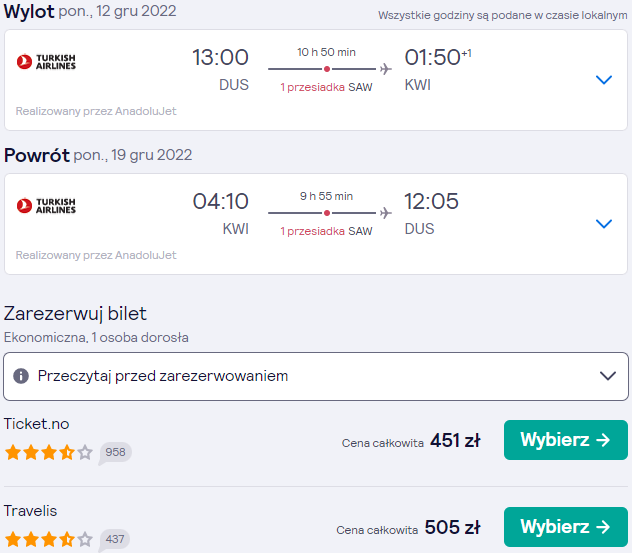Screen dimensions: 632x553
Task: Select the Ticket.no provider name
Action: (36, 424)
